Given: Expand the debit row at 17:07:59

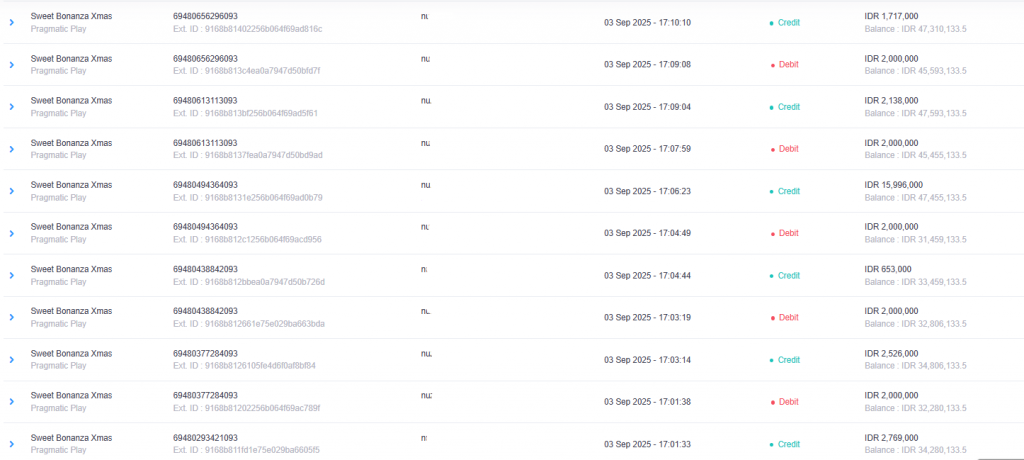Looking at the screenshot, I should click(x=11, y=149).
